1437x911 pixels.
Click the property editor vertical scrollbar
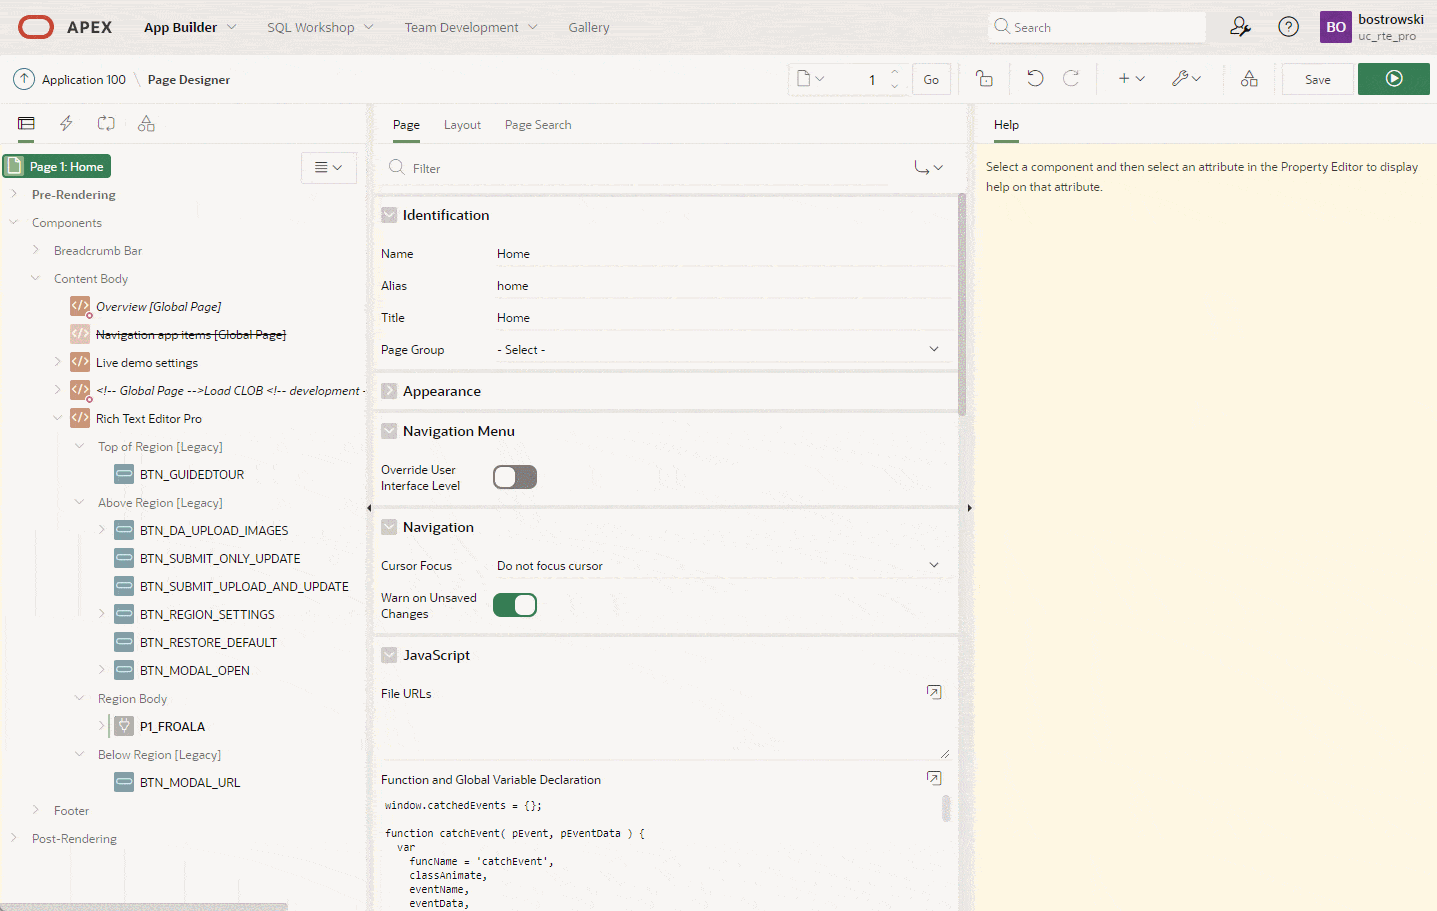(962, 304)
